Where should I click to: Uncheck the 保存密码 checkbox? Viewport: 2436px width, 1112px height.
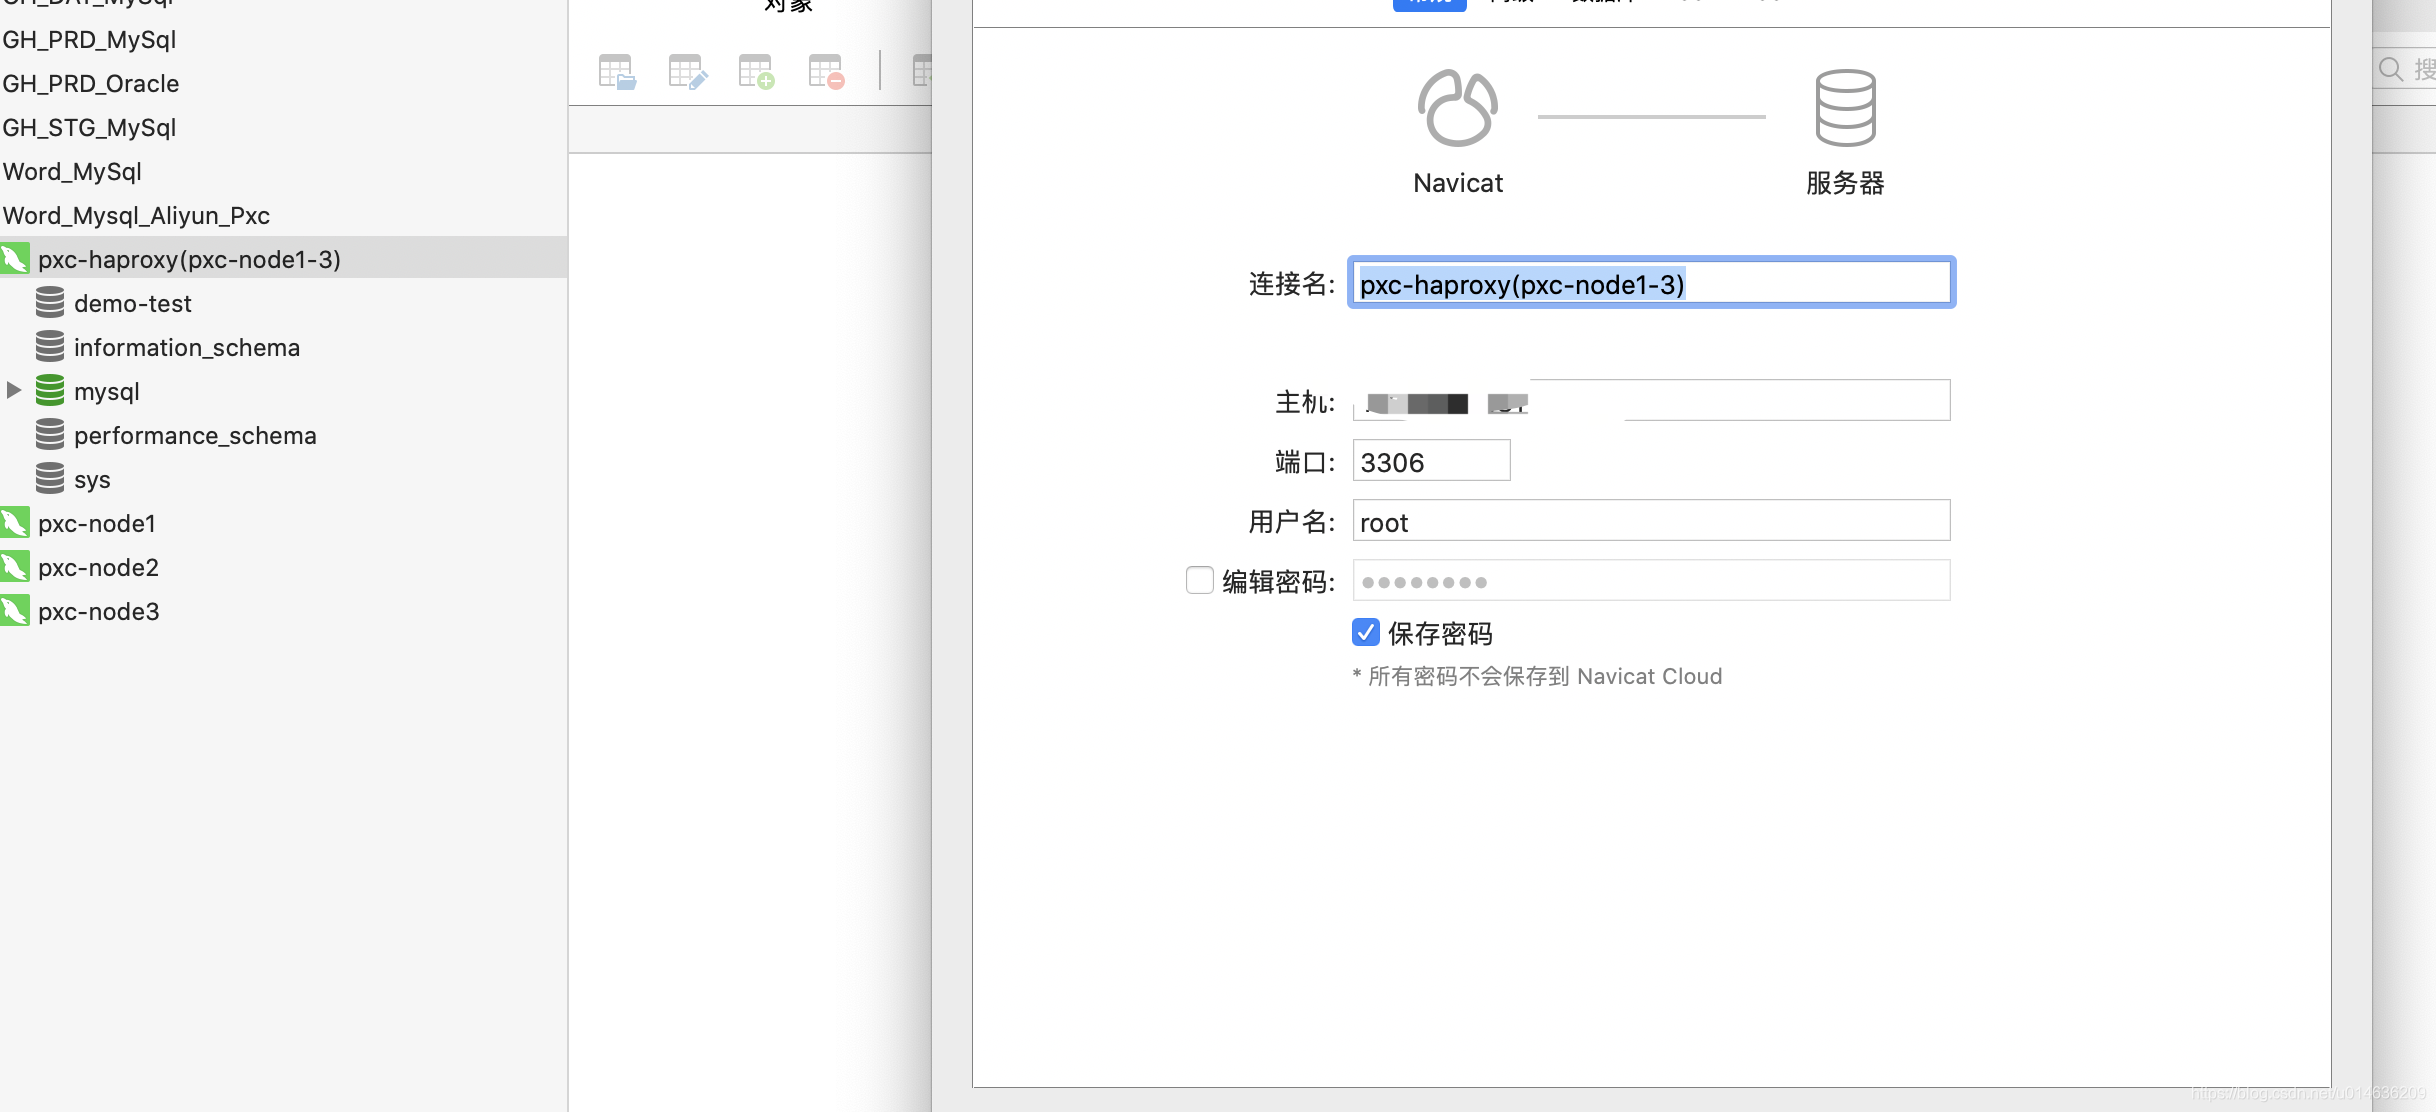tap(1366, 632)
